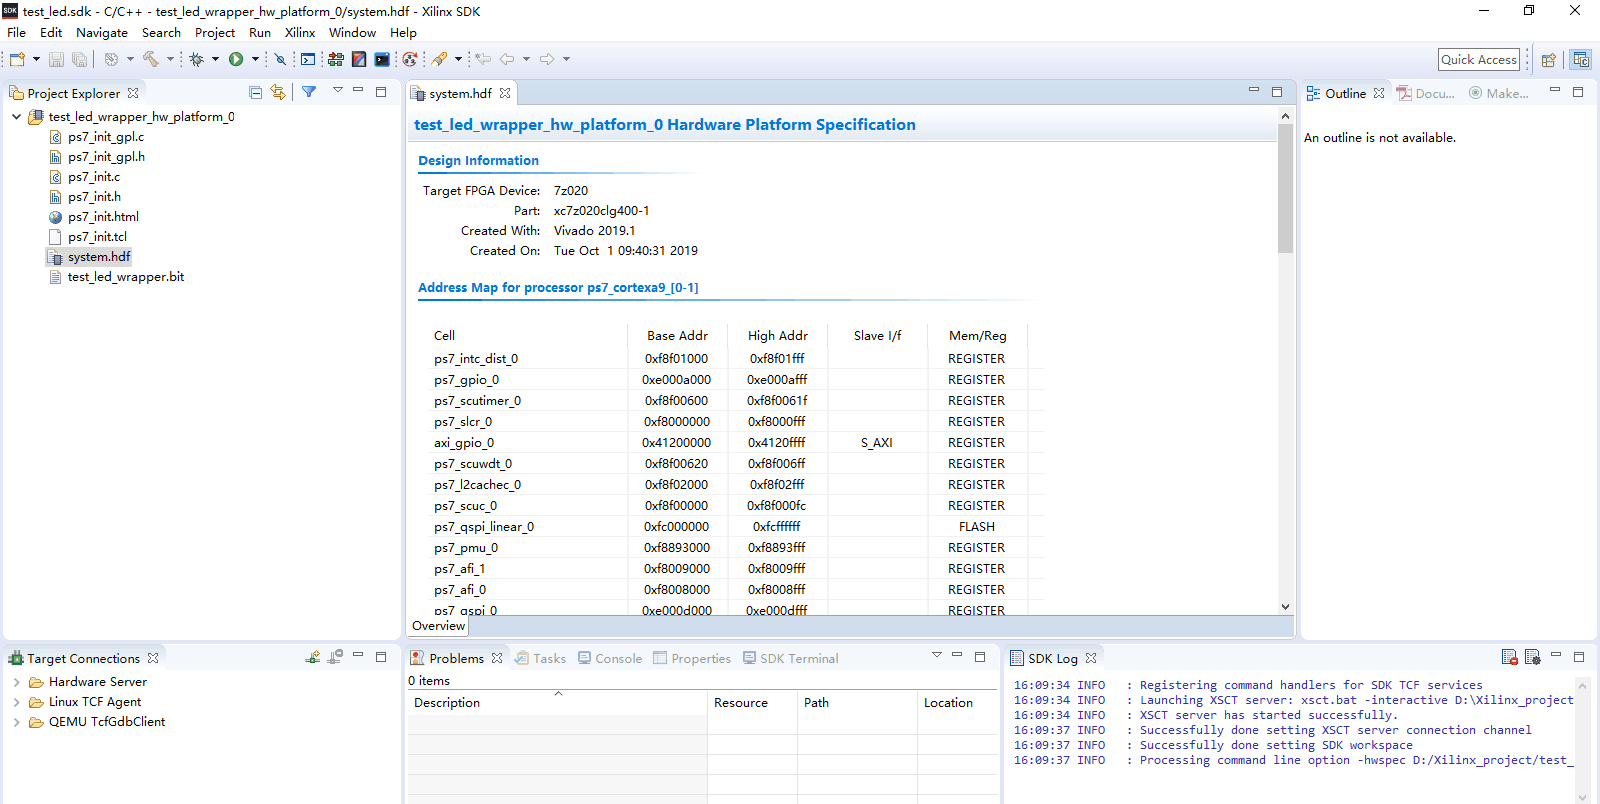The width and height of the screenshot is (1600, 804).
Task: Click New Target Connection icon
Action: (313, 657)
